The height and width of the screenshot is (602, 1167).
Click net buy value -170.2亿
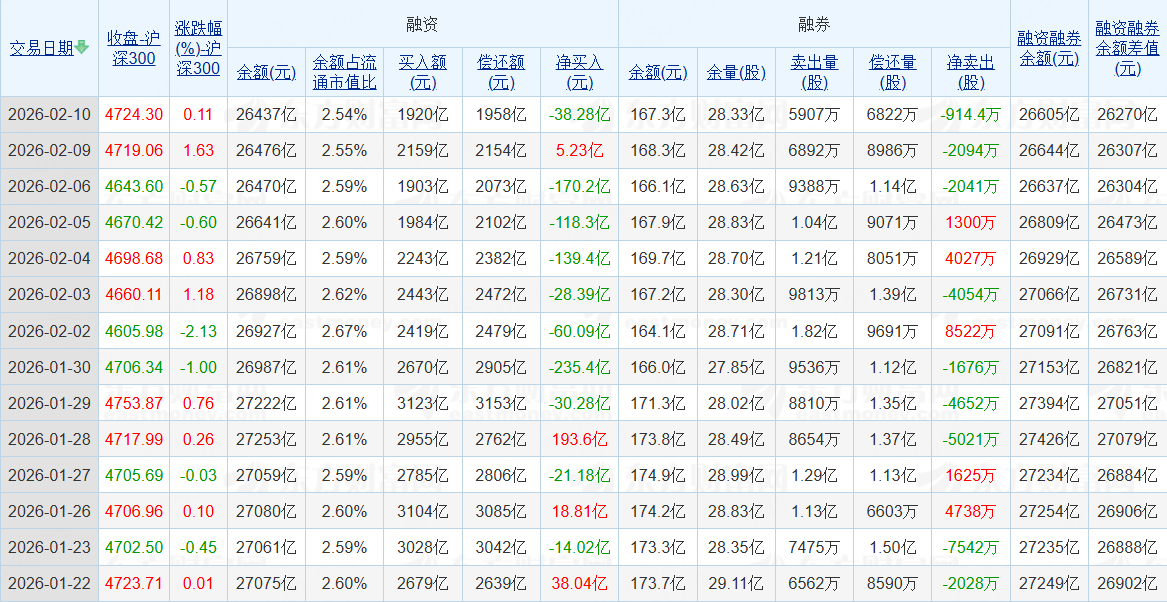[579, 187]
